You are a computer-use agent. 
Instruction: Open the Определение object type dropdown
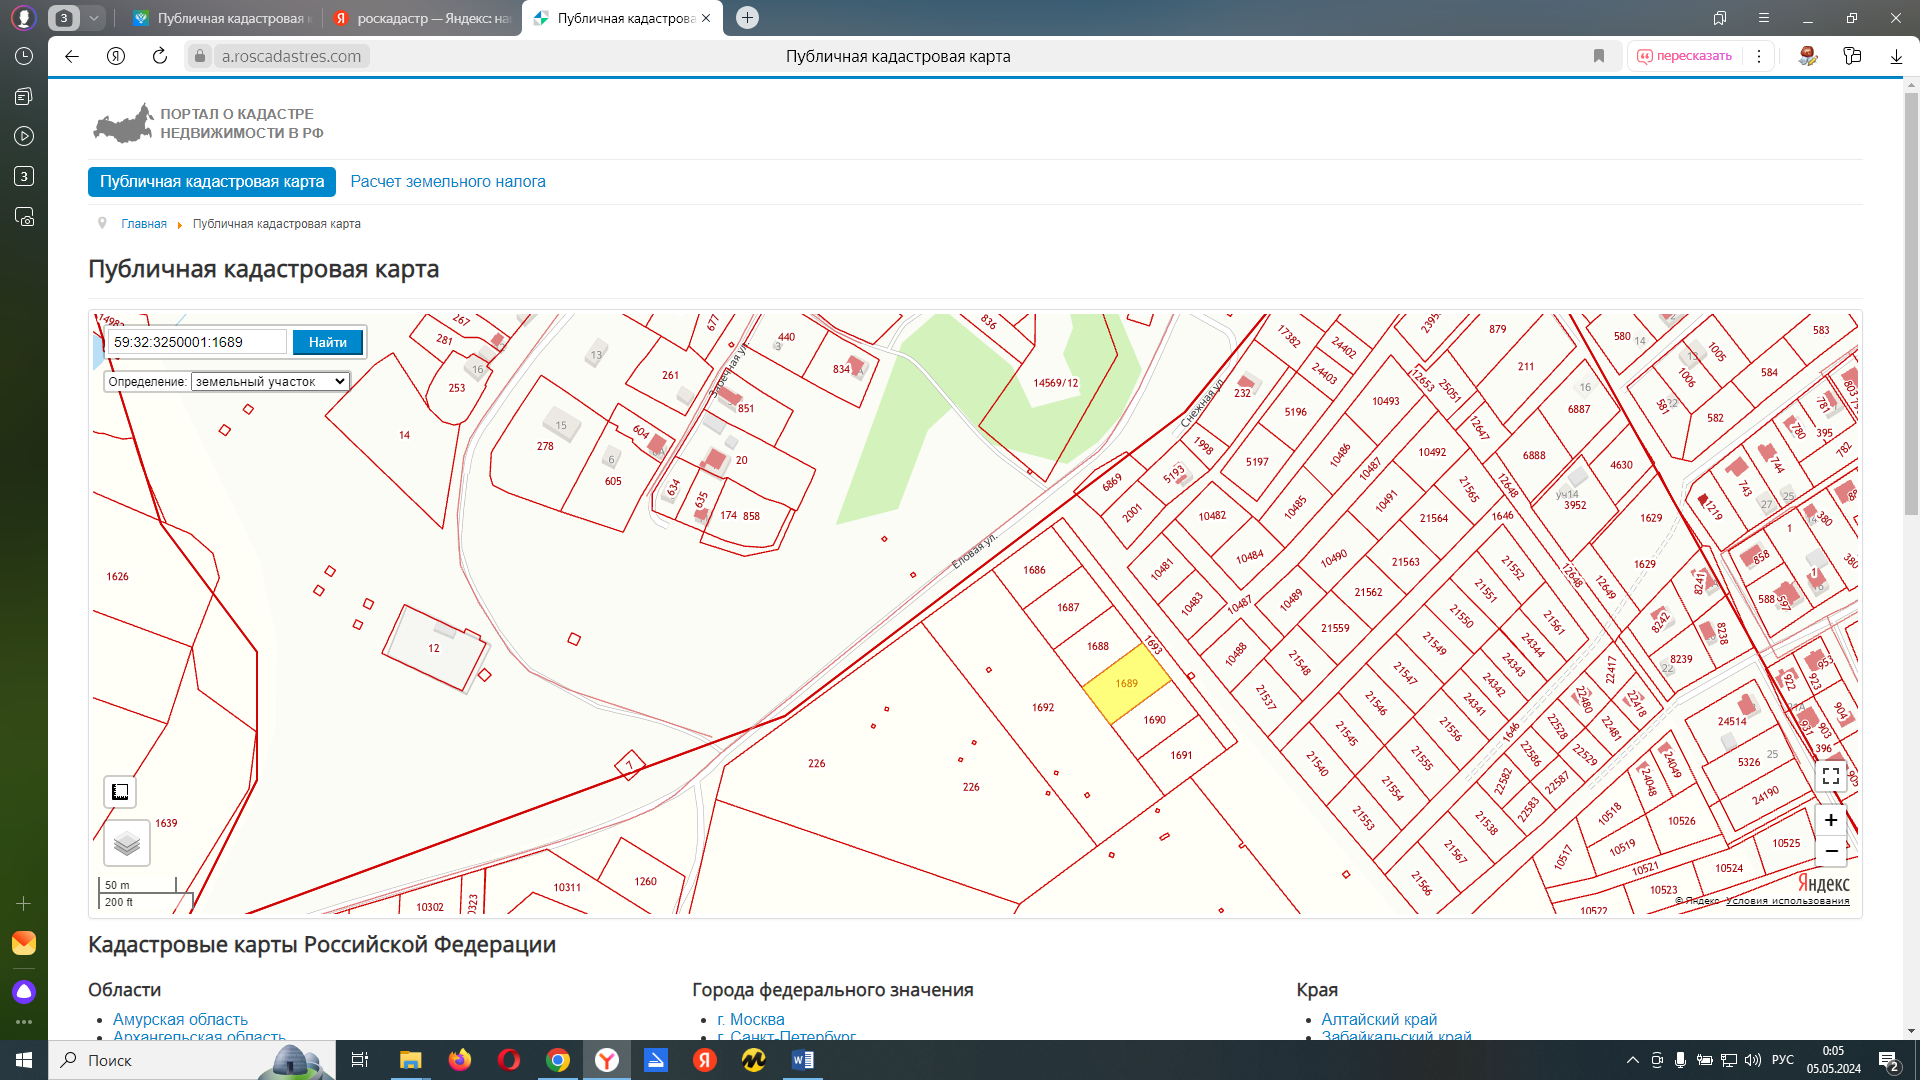click(270, 382)
